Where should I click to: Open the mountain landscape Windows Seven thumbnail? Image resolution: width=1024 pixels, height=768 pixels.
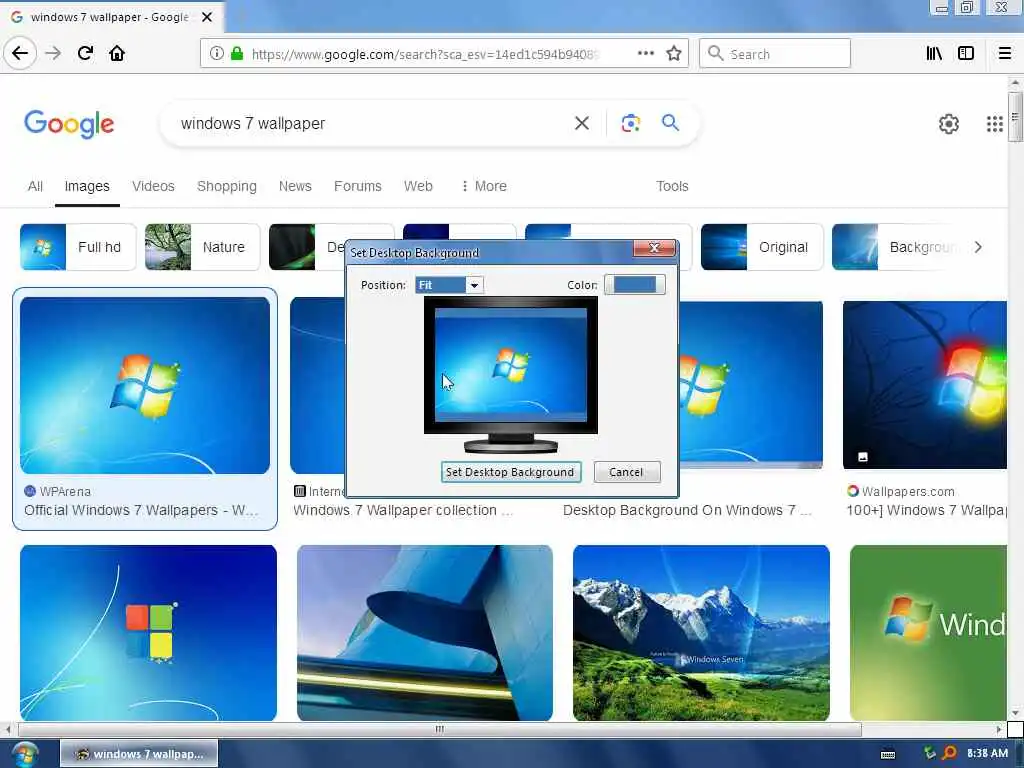(x=701, y=633)
